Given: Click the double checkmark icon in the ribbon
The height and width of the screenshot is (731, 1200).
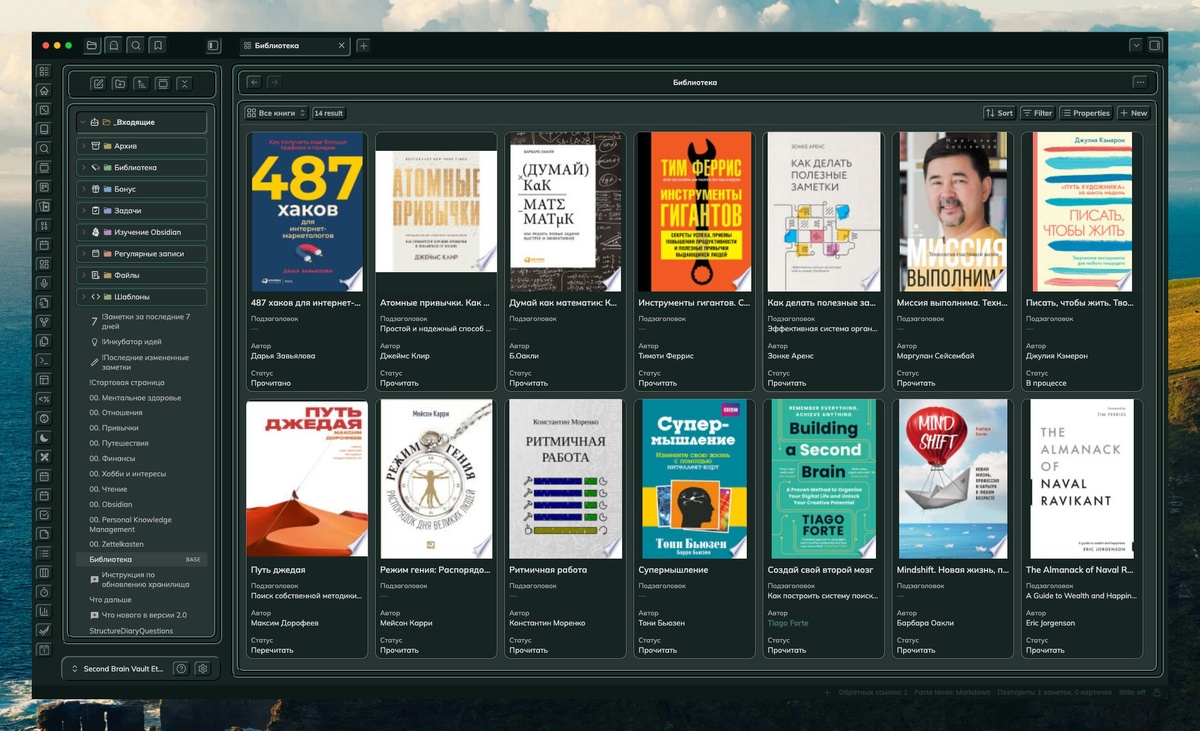Looking at the screenshot, I should (x=43, y=630).
